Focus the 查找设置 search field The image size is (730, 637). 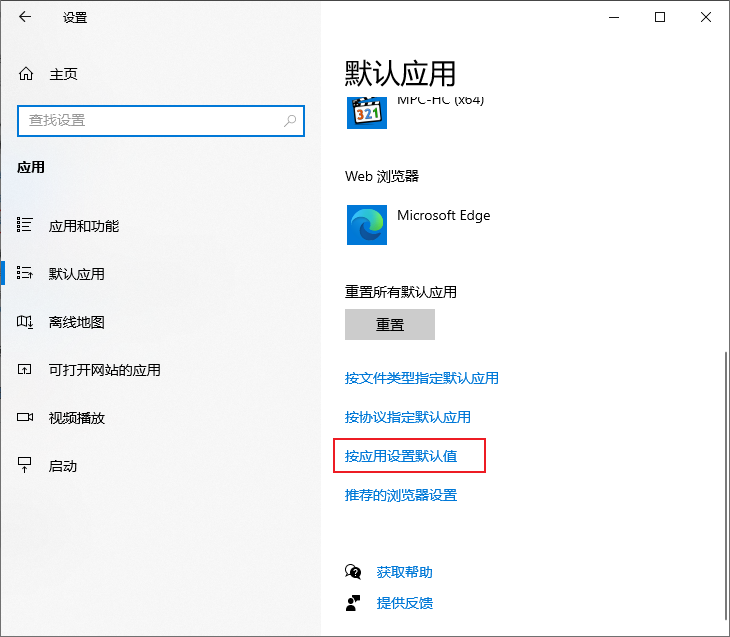tap(161, 121)
